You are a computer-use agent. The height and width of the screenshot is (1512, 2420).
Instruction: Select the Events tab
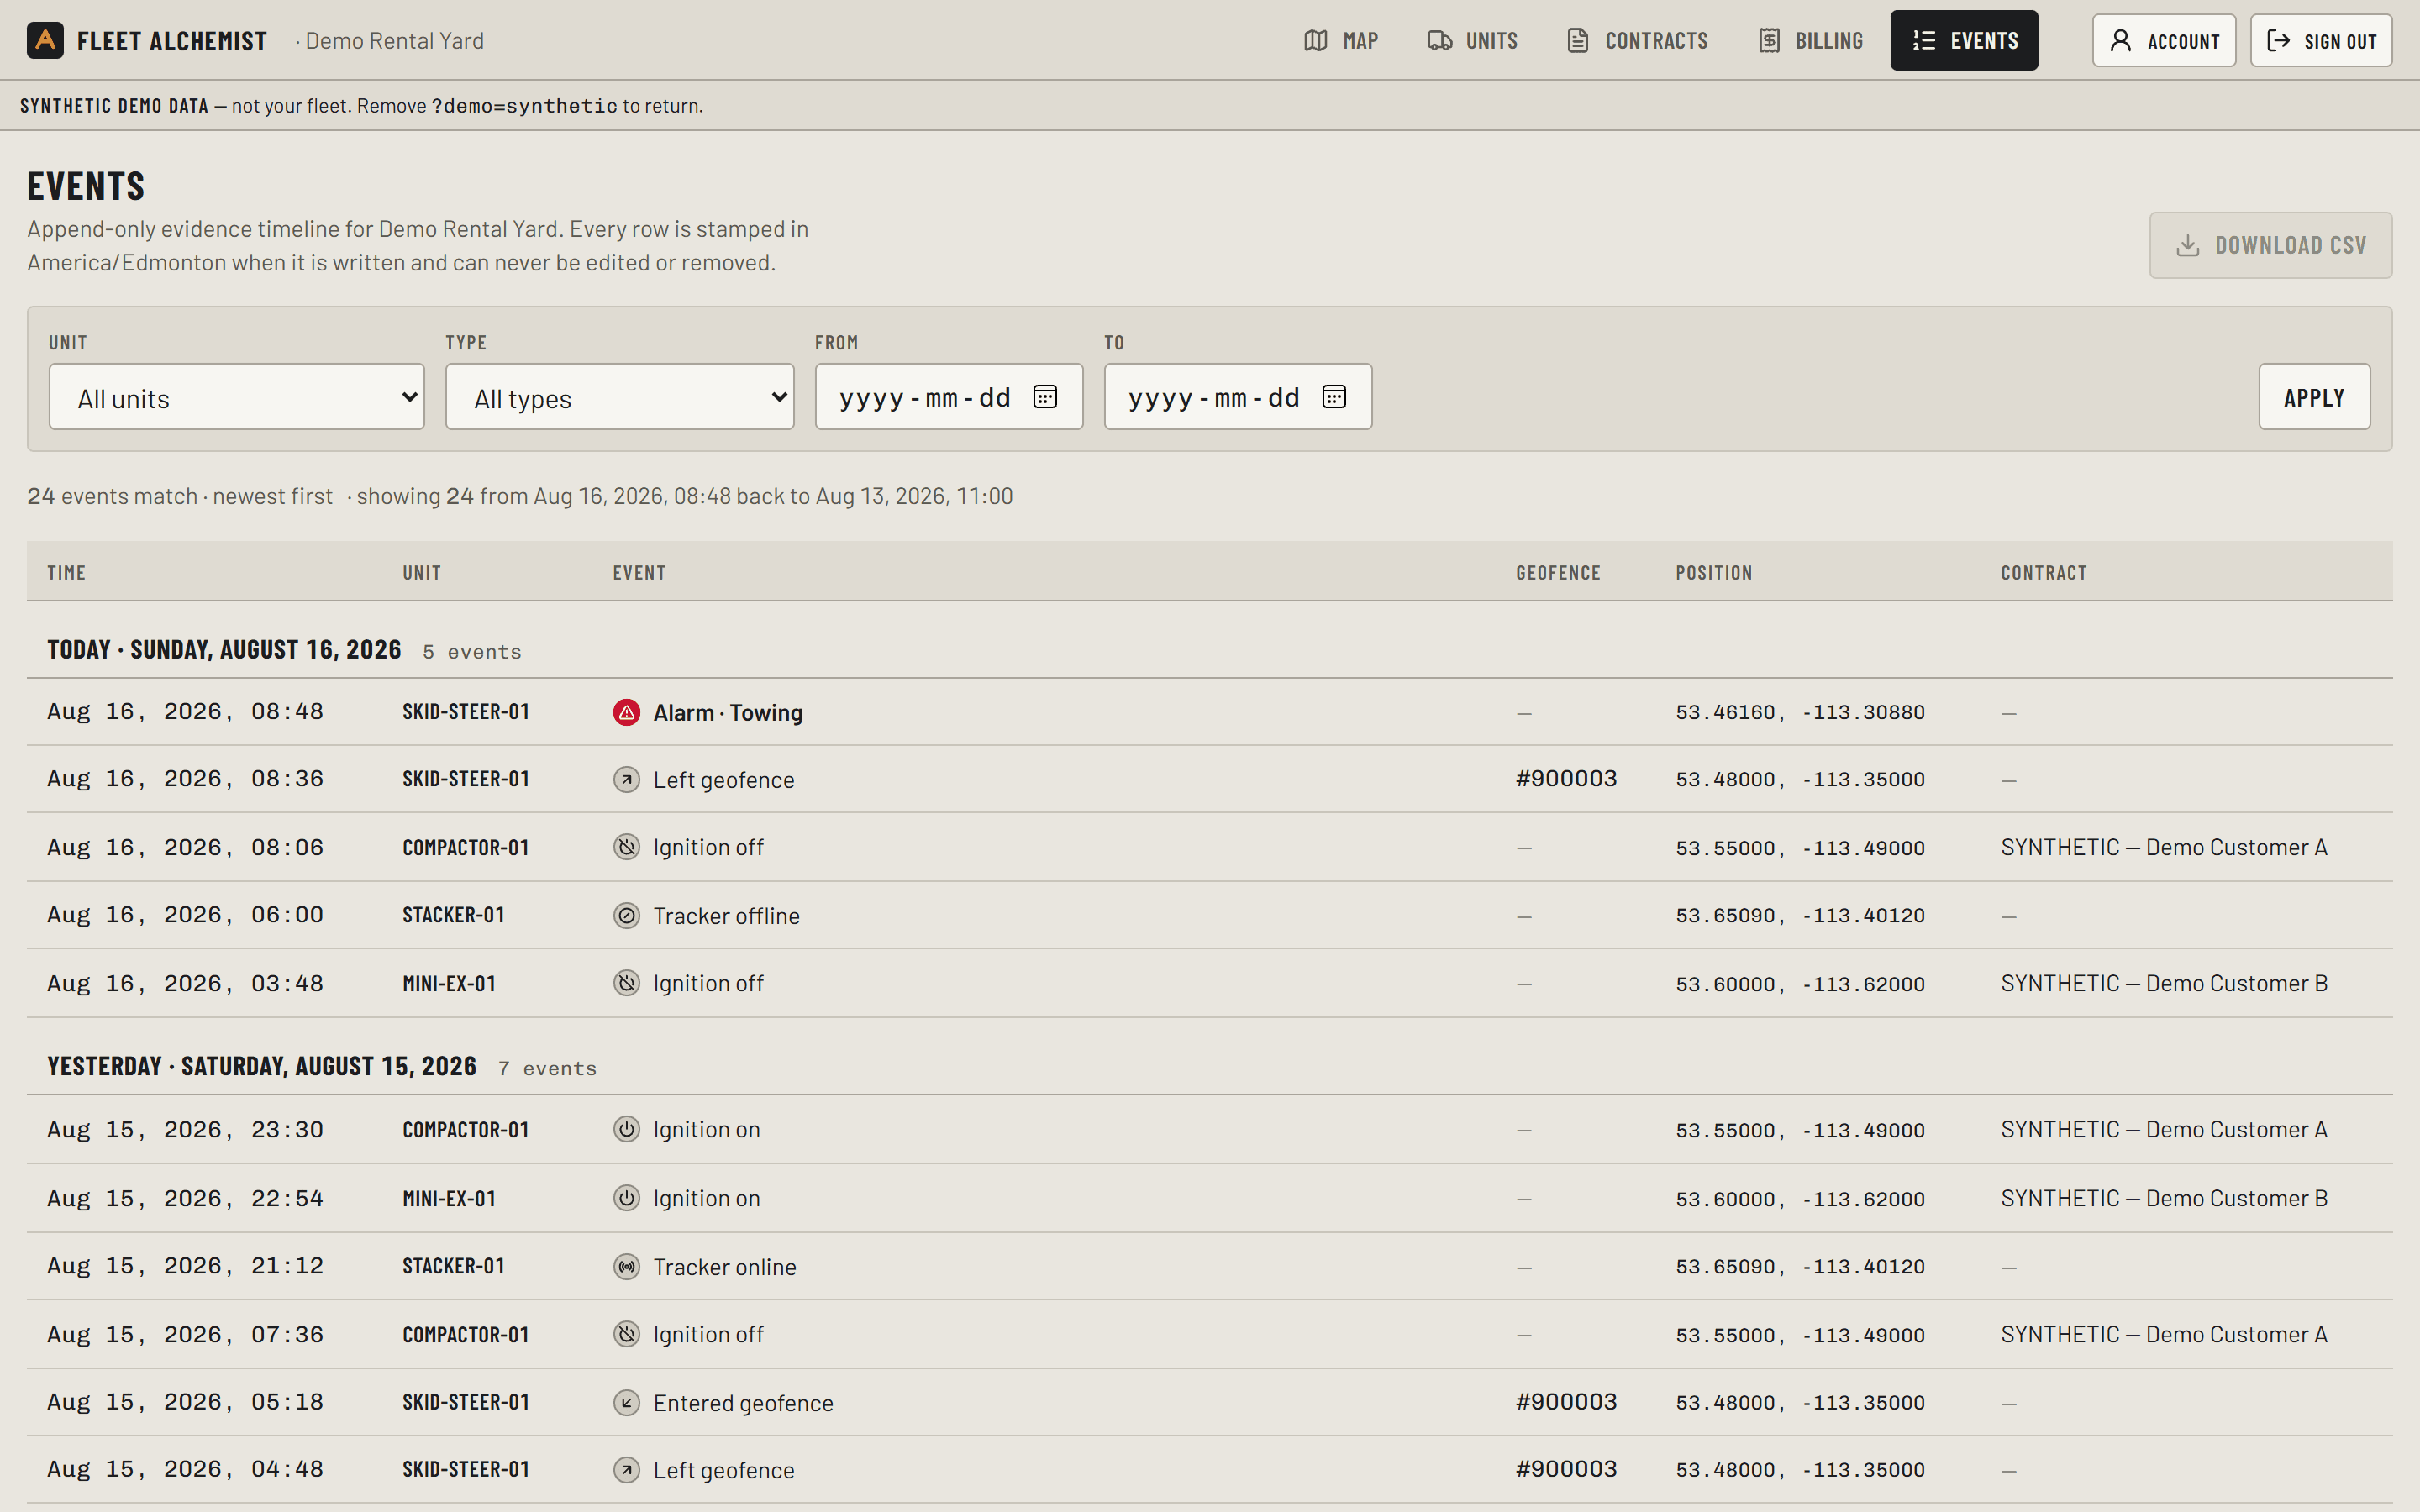(1964, 40)
